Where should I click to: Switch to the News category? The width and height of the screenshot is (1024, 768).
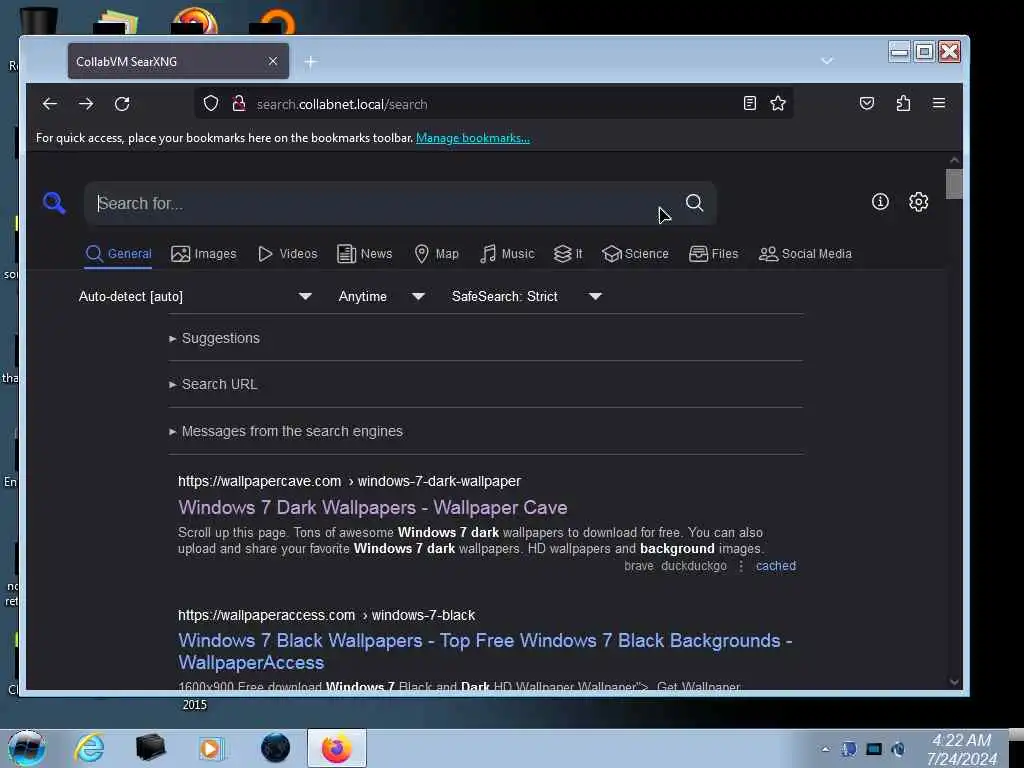pyautogui.click(x=364, y=254)
